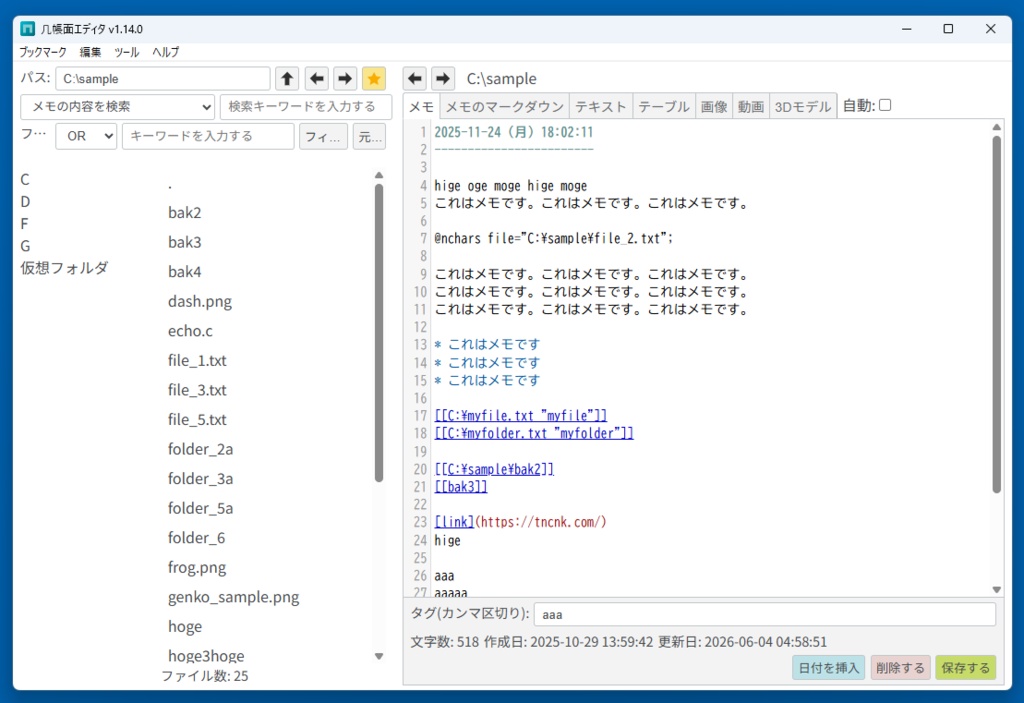This screenshot has height=703, width=1024.
Task: Click the フィ… filter button
Action: coord(323,137)
